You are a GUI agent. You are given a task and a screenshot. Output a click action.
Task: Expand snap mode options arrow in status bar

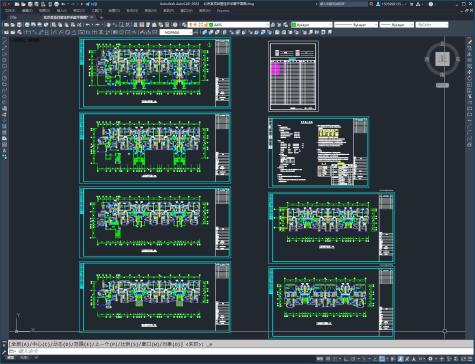340,359
